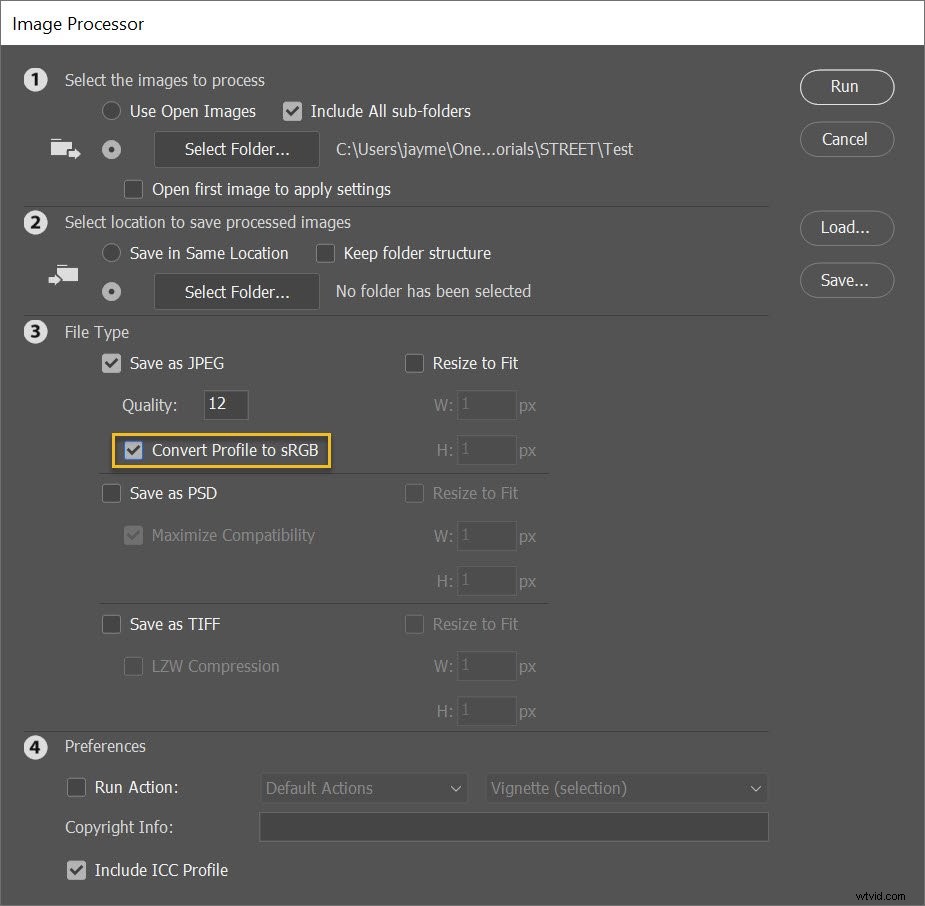Open the Vignette (selection) dropdown
Screen dimensions: 925x906
point(626,788)
